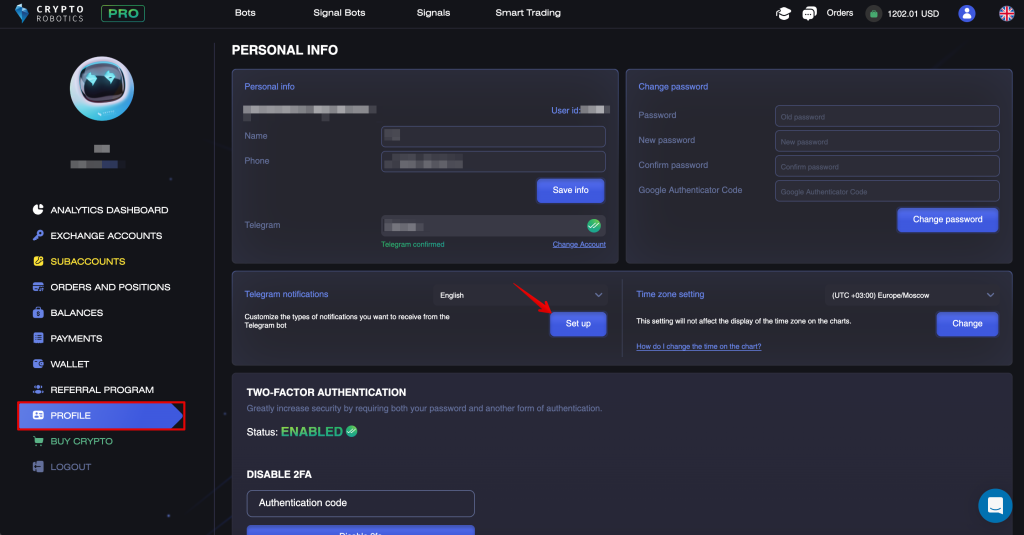
Task: Expand the time zone dropdown
Action: (x=911, y=295)
